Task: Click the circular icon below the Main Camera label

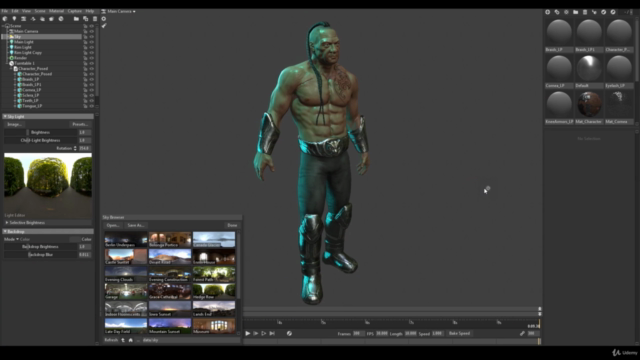Action: (104, 19)
